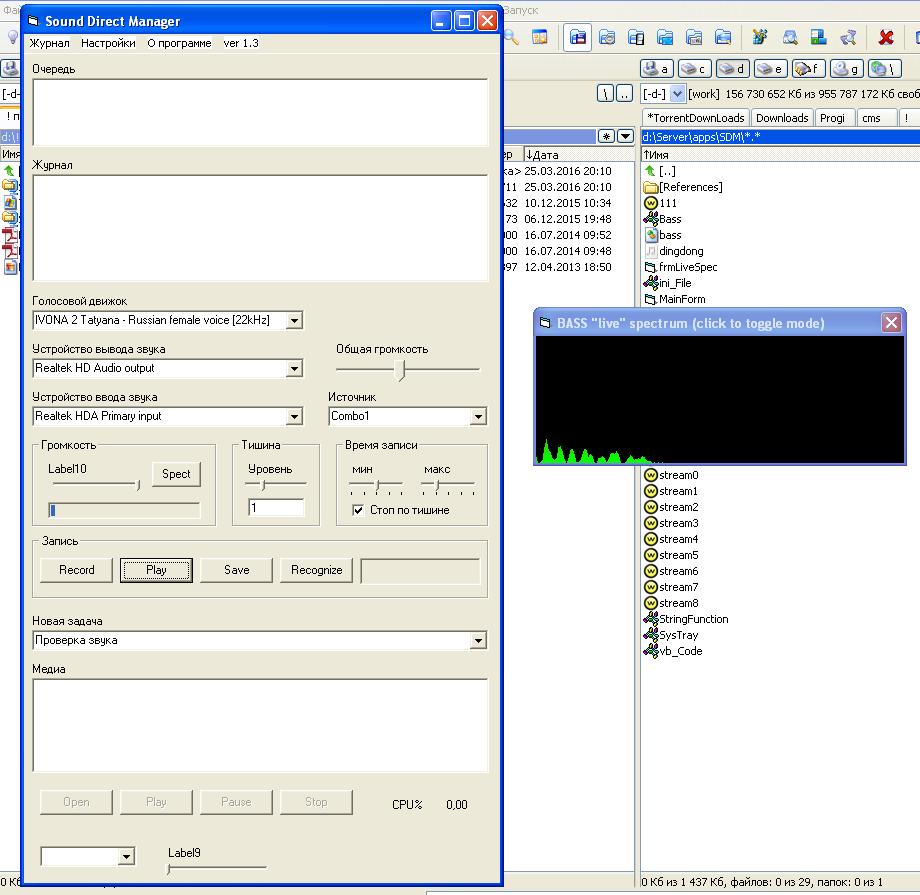
Task: Select the dingdong audio file
Action: click(680, 251)
